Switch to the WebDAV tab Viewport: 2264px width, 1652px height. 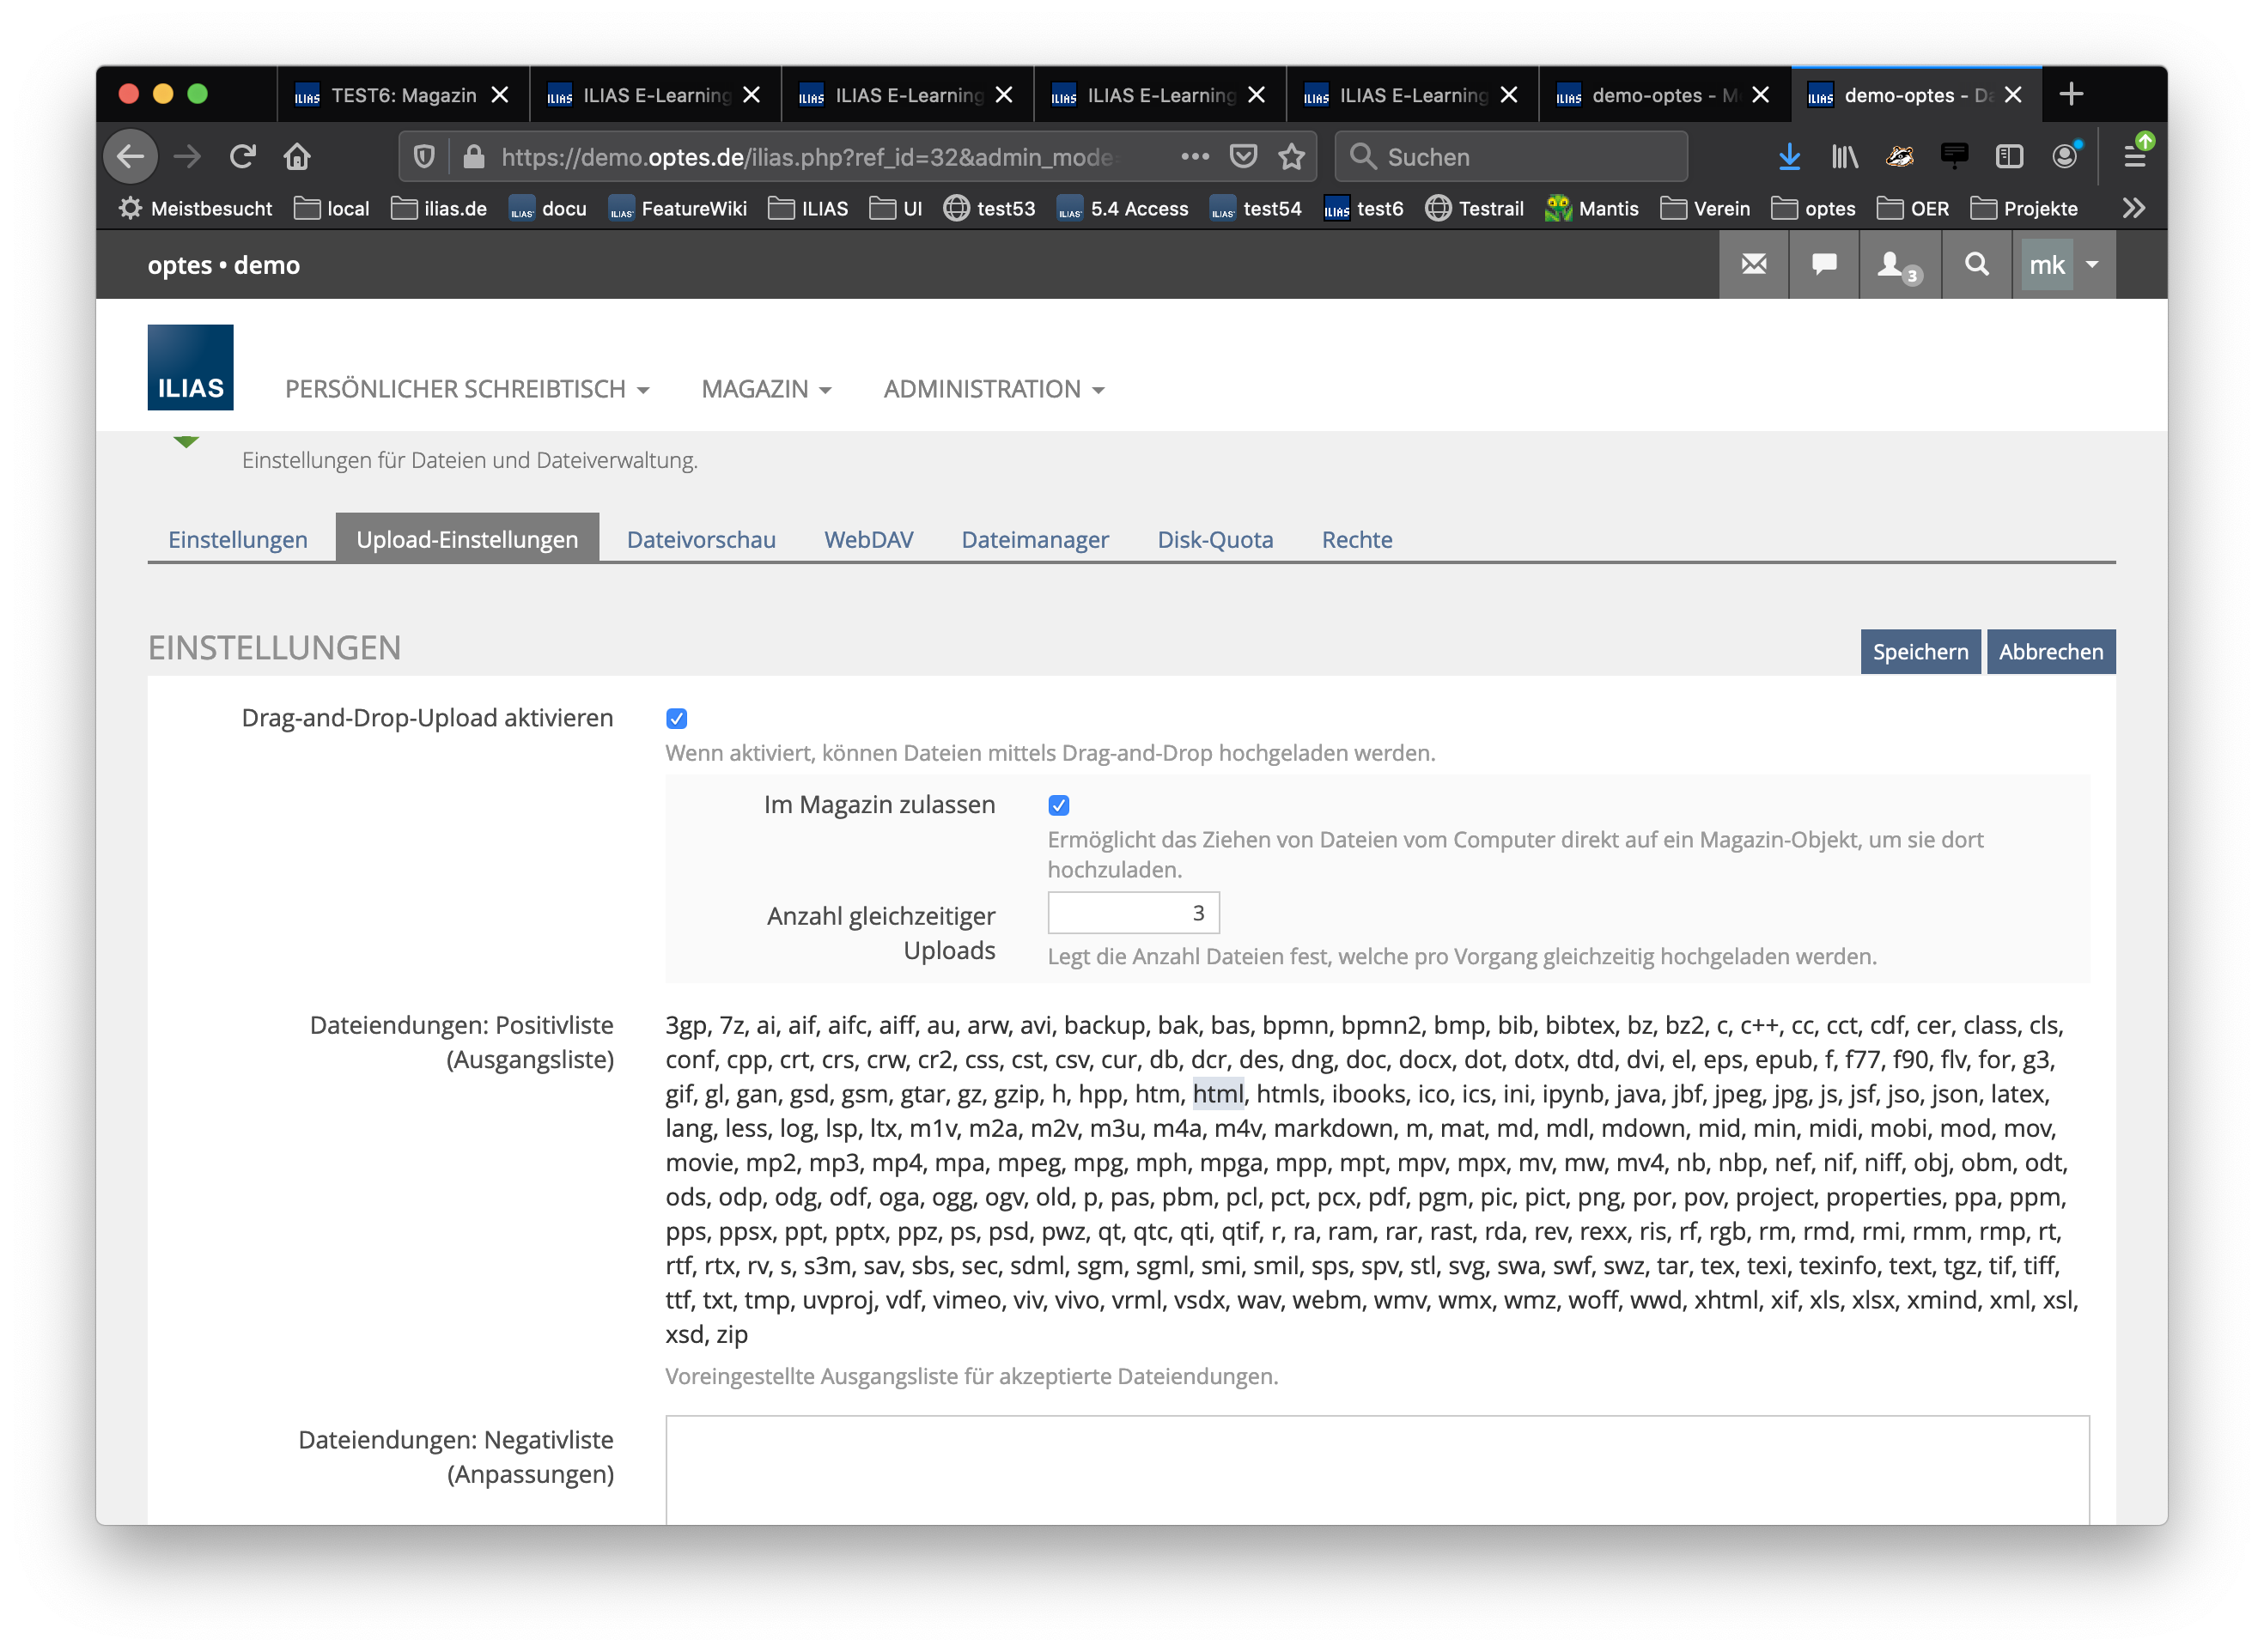[868, 540]
